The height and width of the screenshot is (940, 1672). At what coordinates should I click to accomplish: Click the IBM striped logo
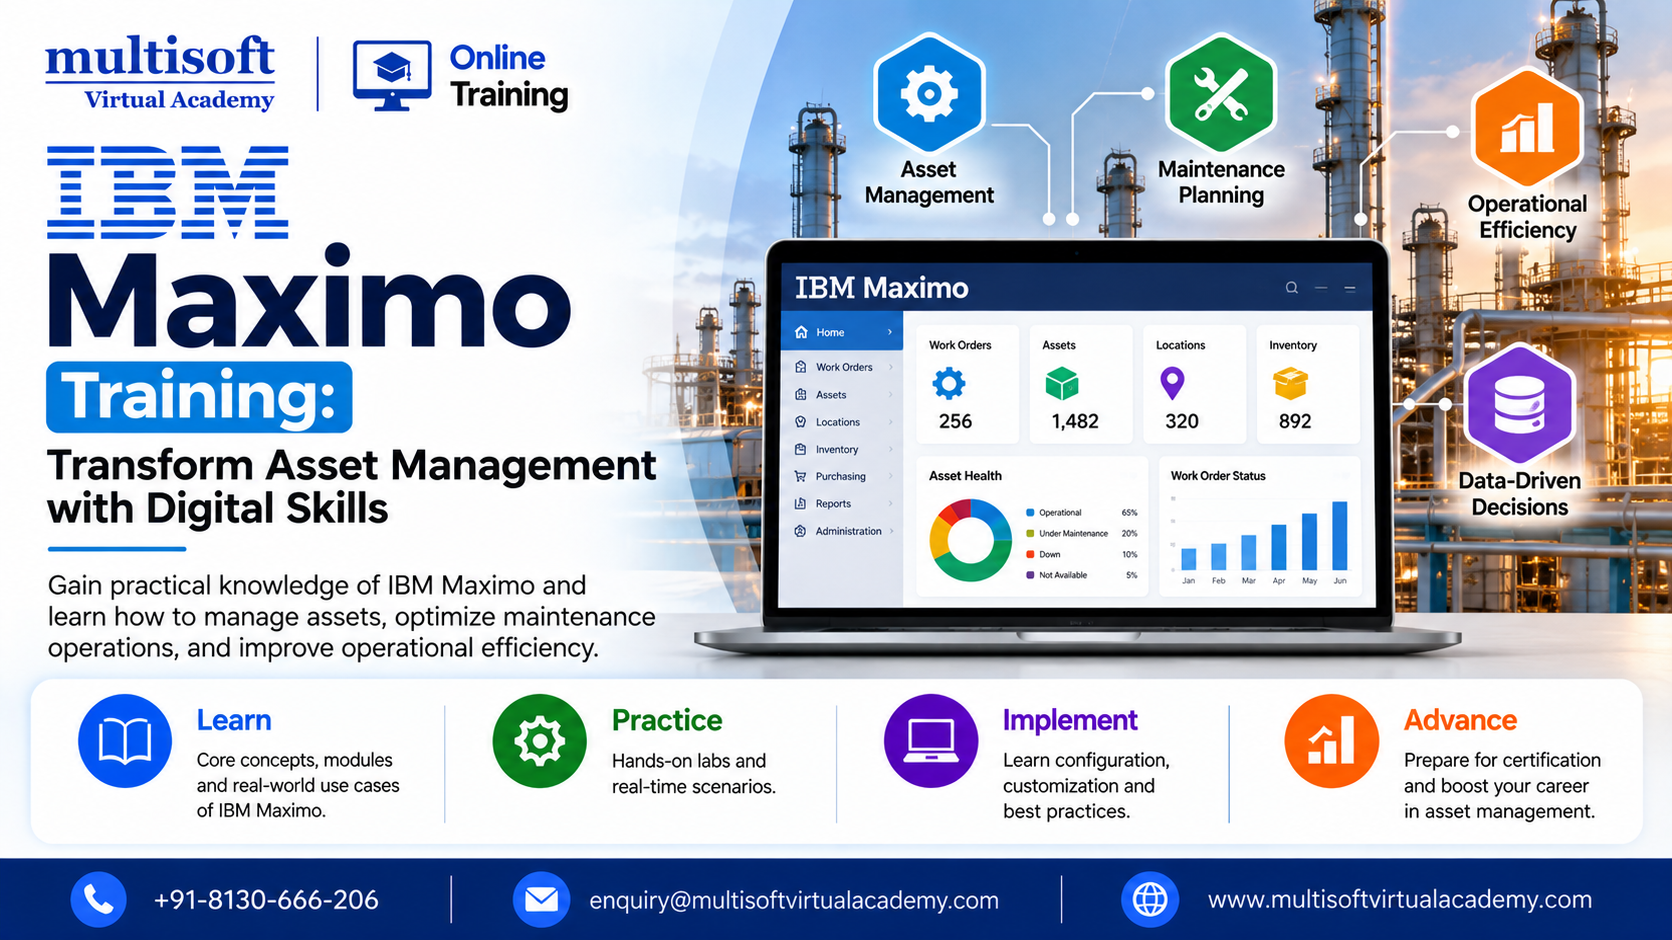point(168,192)
